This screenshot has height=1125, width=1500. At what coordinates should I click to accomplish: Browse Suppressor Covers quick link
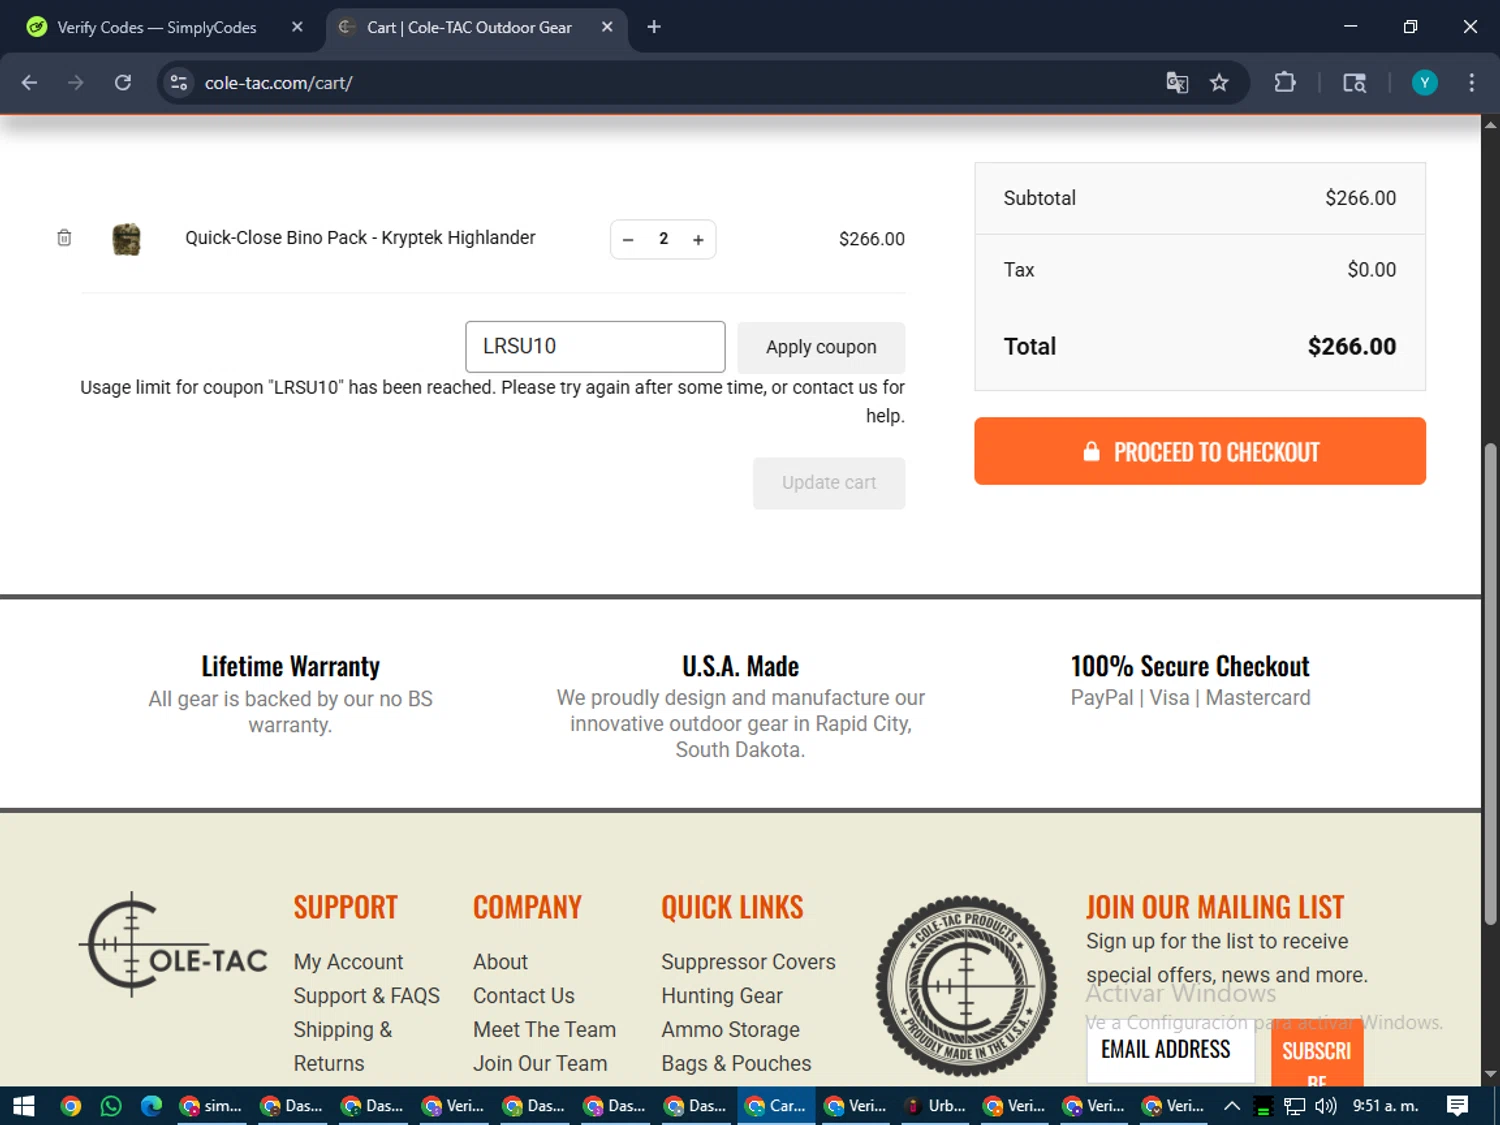748,962
